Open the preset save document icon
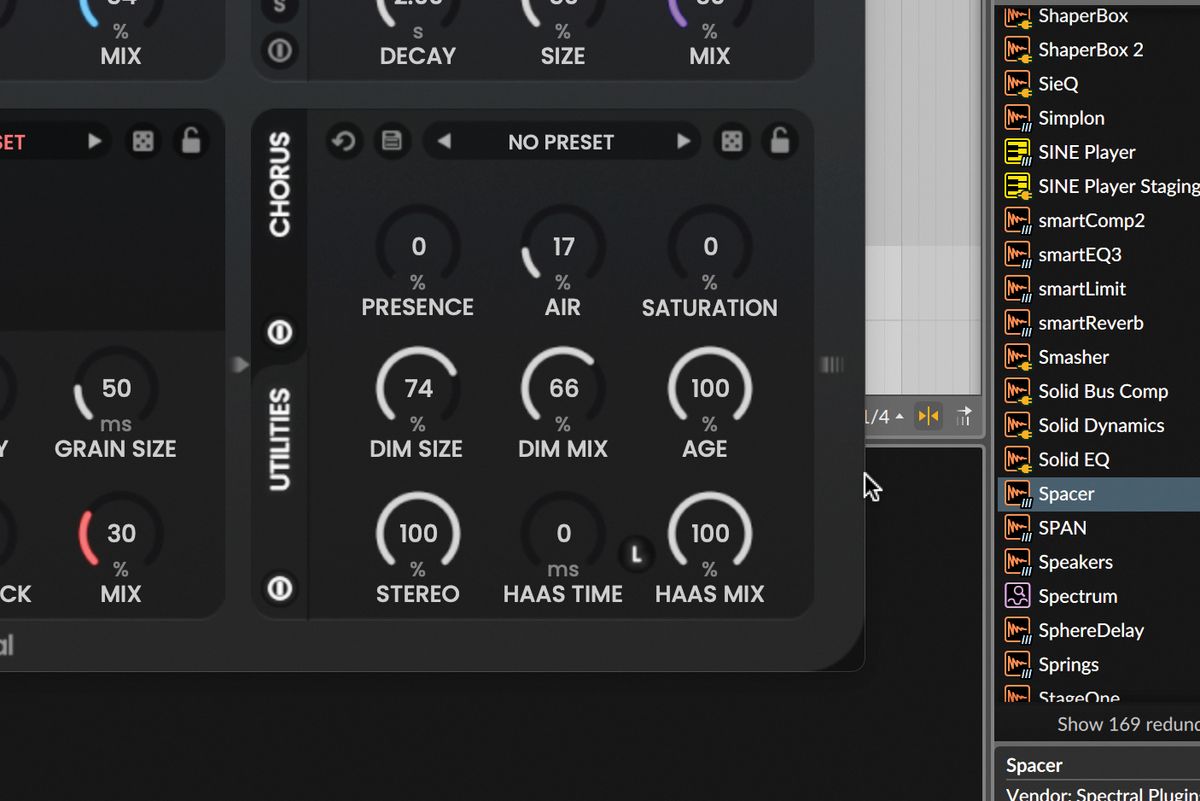1200x801 pixels. 392,141
